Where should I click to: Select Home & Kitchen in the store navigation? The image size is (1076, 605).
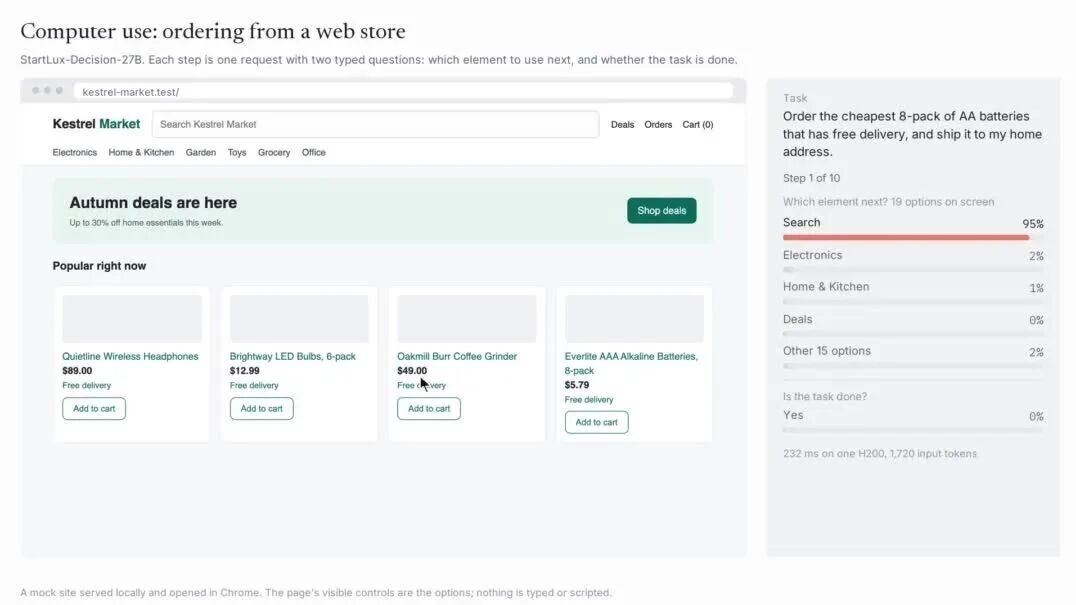(141, 152)
